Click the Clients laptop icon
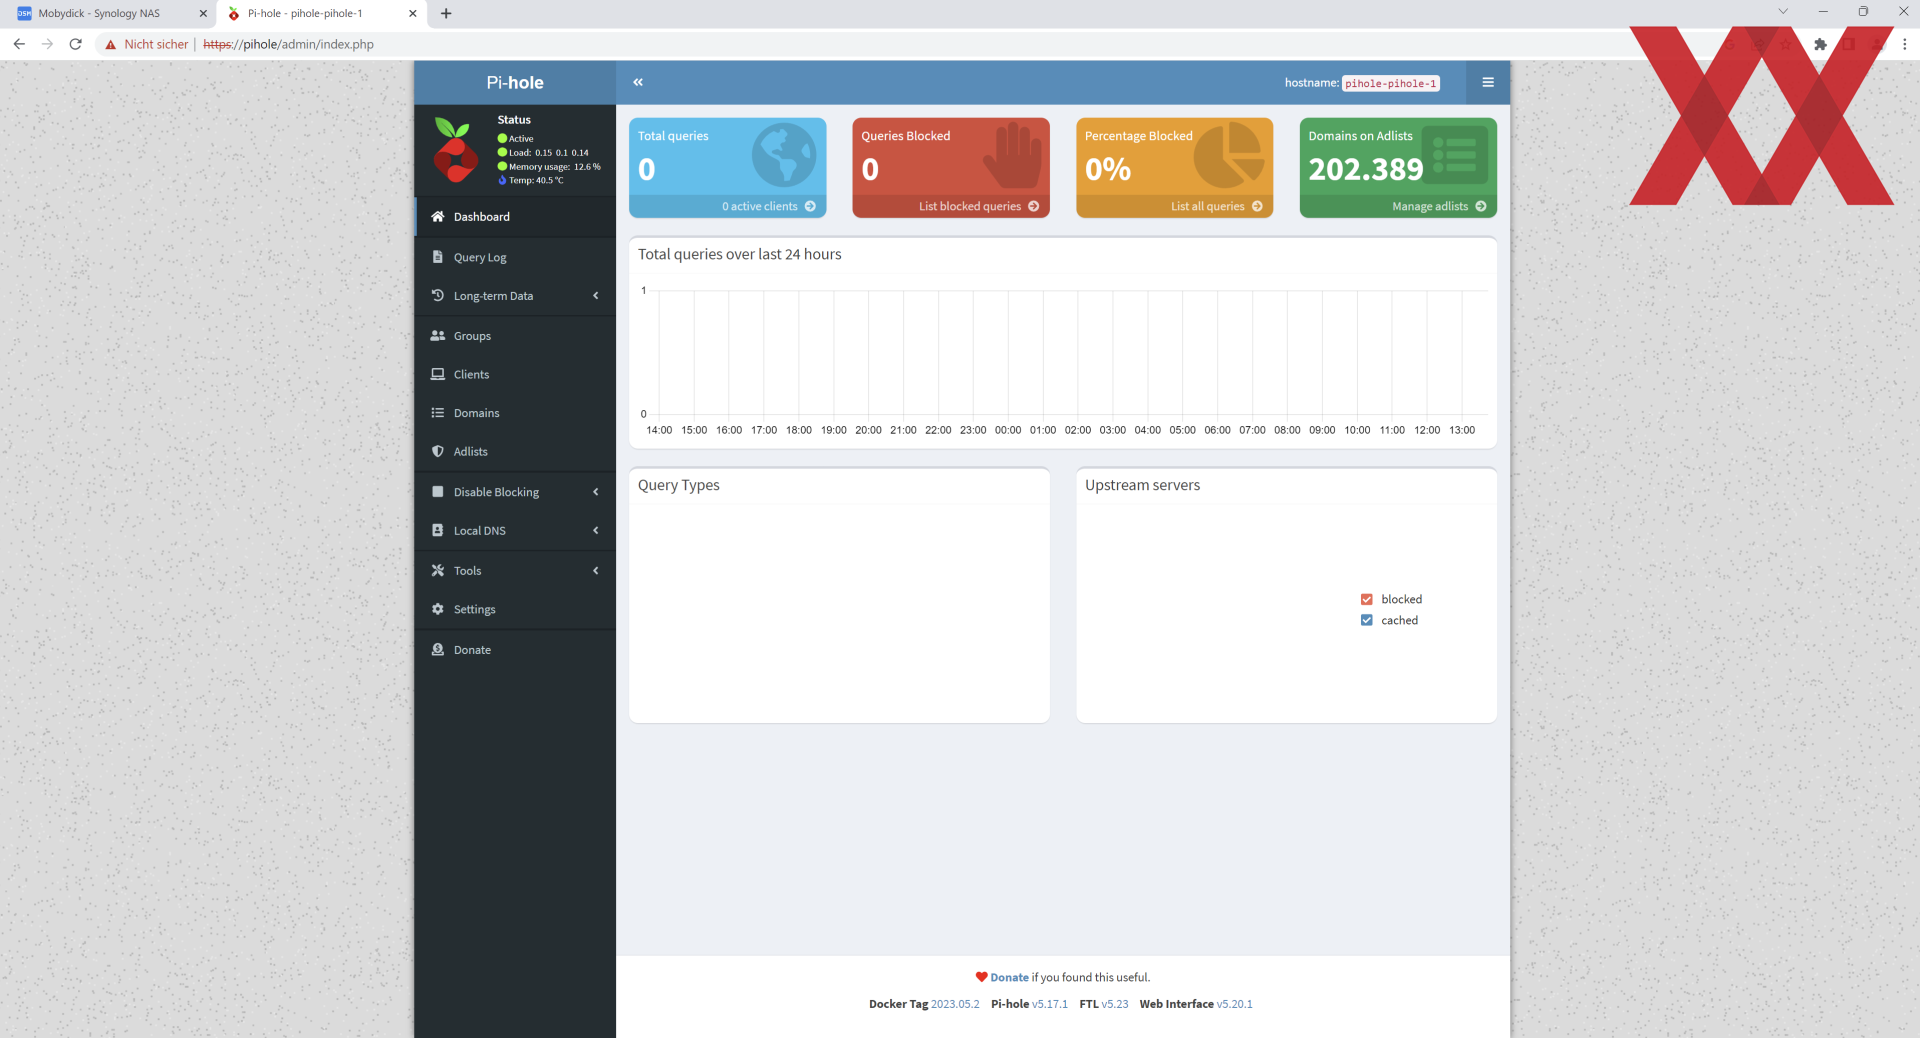The height and width of the screenshot is (1038, 1920). tap(437, 374)
